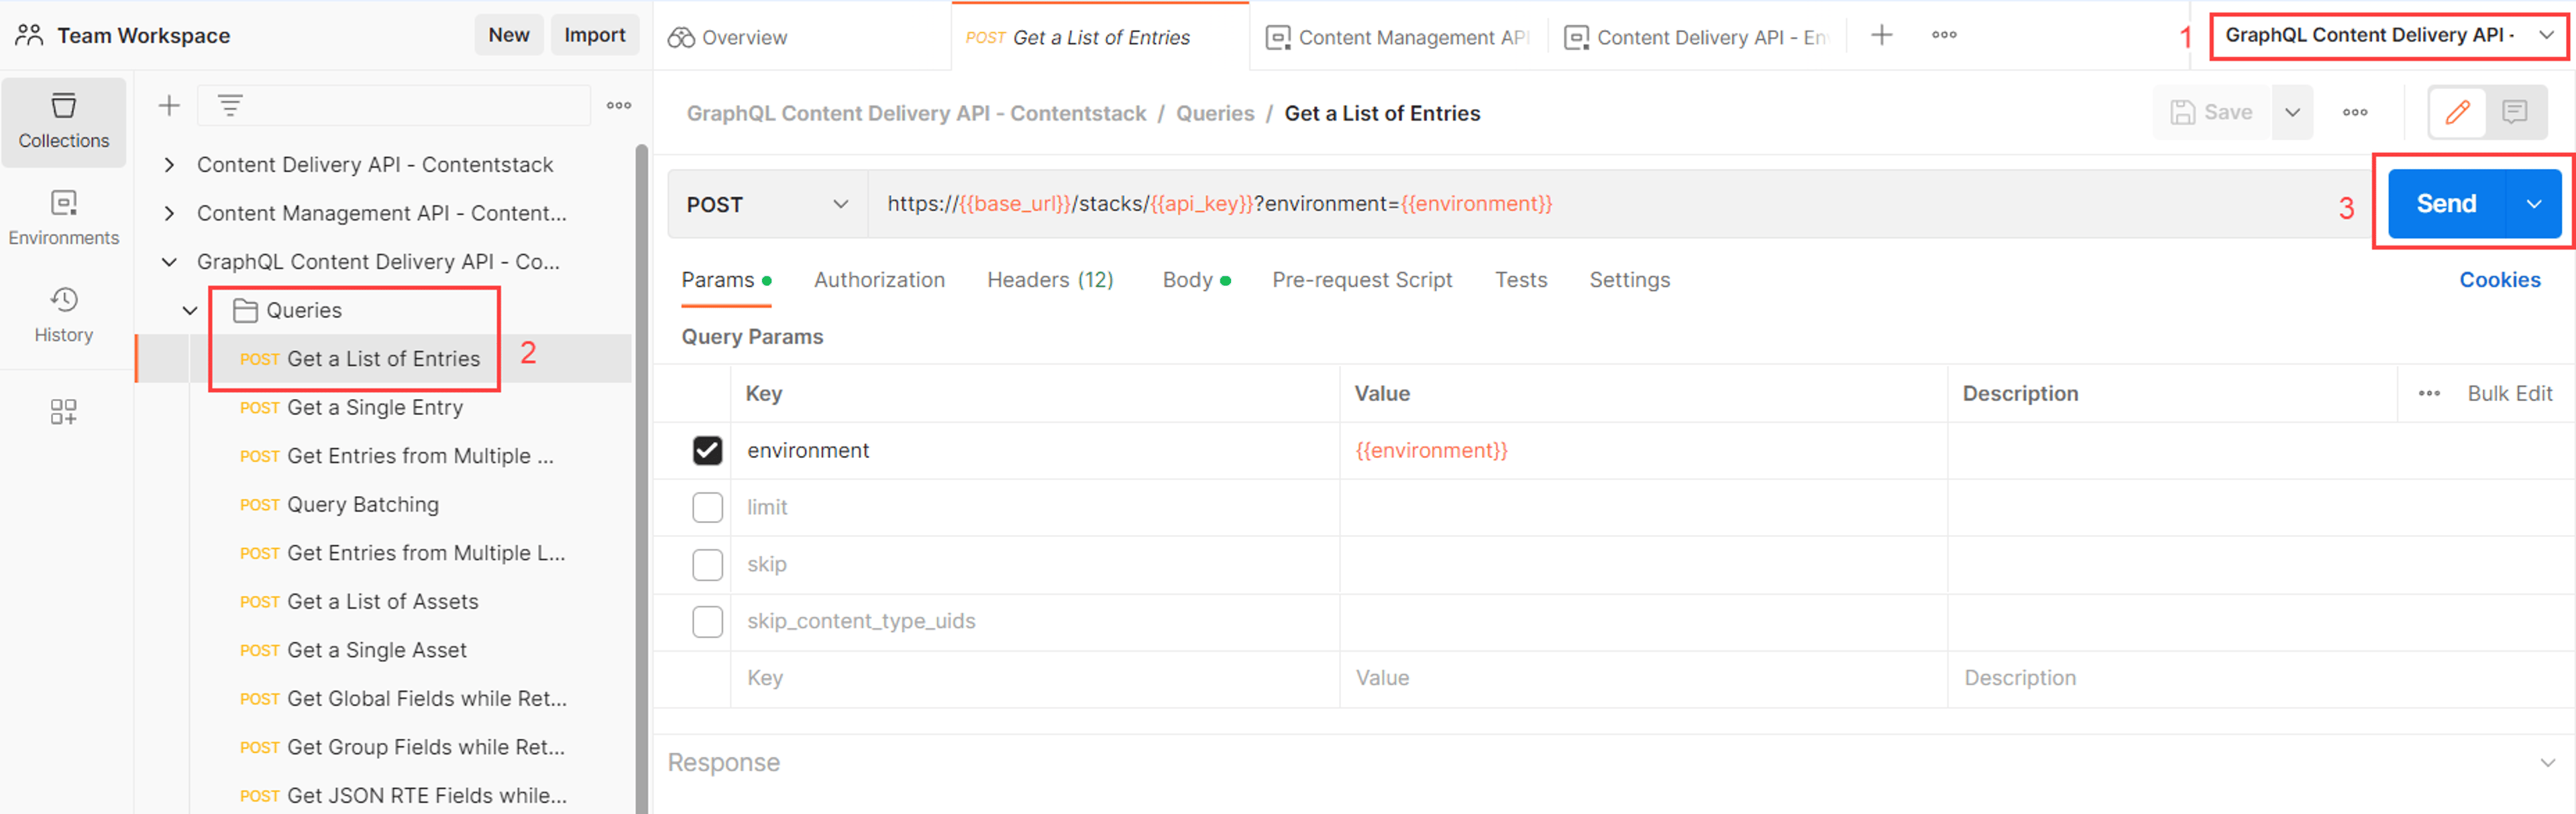Enable the skip_content_type_uids param checkbox
Viewport: 2576px width, 814px height.
707,621
